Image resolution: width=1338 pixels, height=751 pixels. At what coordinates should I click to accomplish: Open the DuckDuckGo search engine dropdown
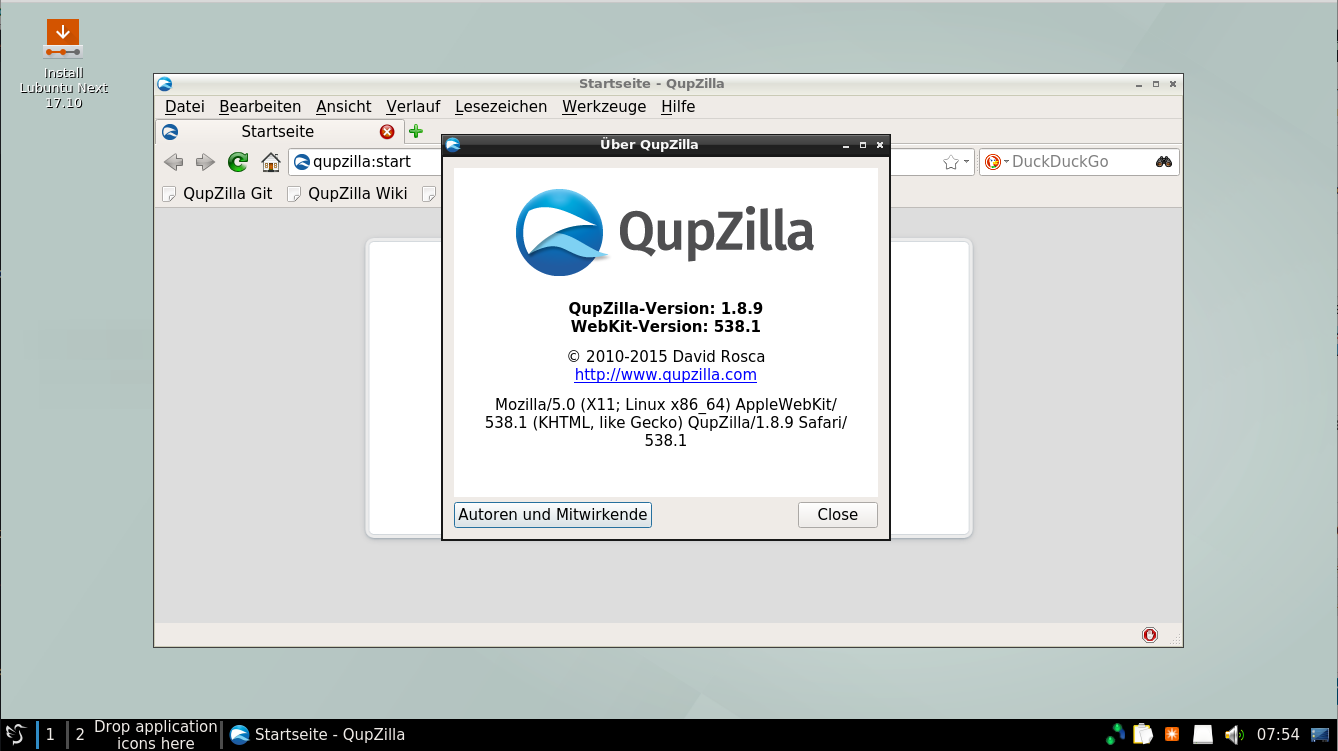coord(996,162)
